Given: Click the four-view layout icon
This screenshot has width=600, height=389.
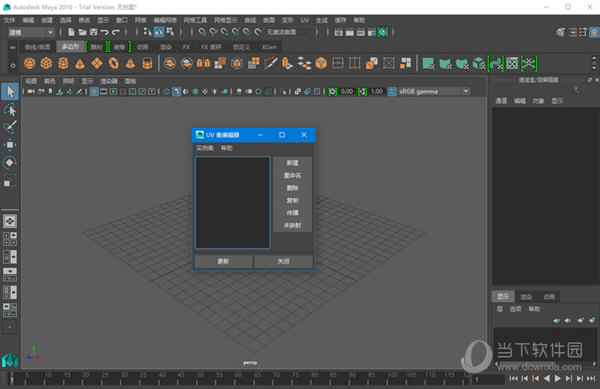Looking at the screenshot, I should click(10, 239).
